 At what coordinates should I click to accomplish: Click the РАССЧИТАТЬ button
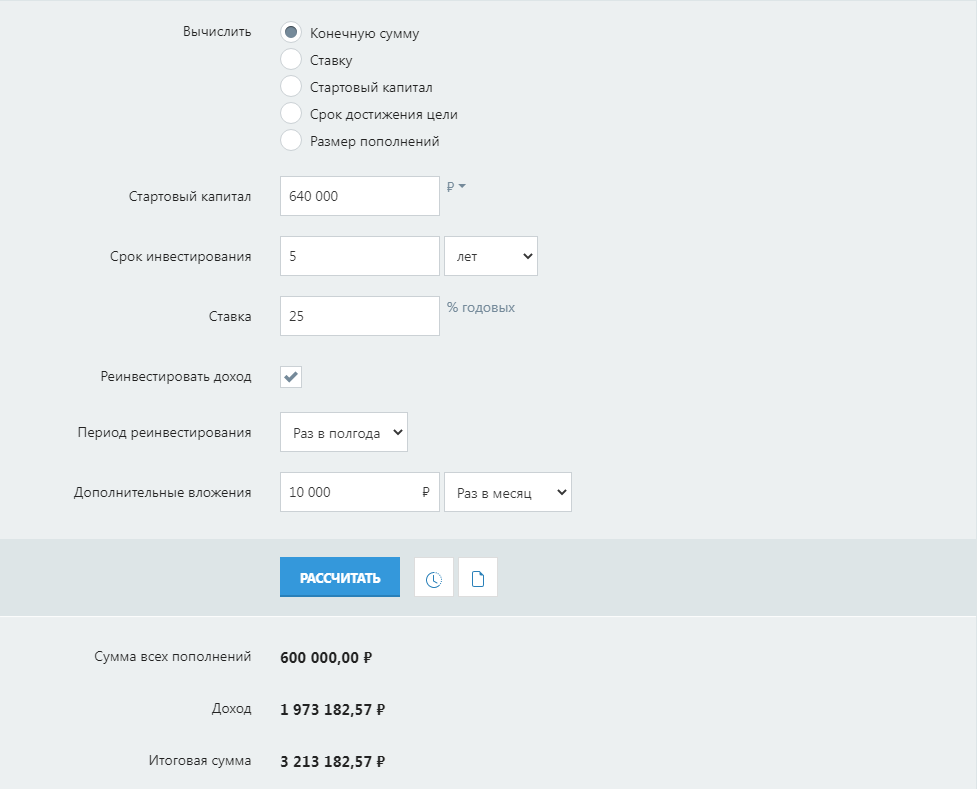click(x=340, y=577)
